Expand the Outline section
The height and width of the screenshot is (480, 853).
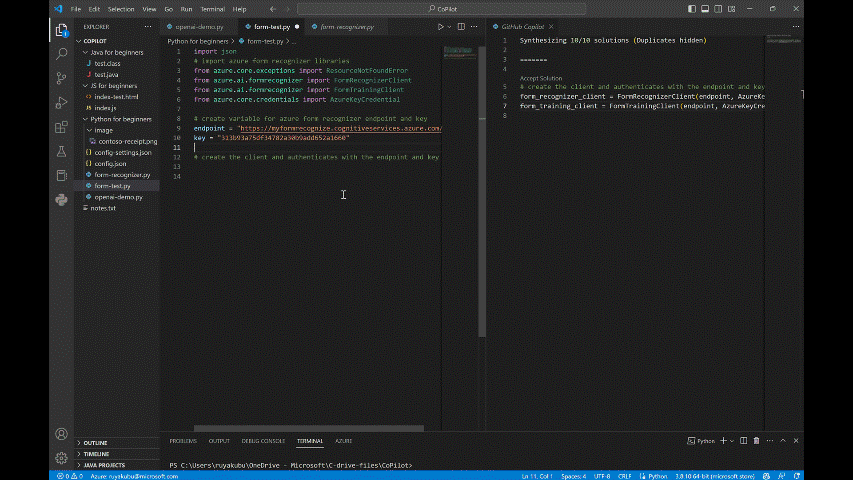click(x=95, y=442)
